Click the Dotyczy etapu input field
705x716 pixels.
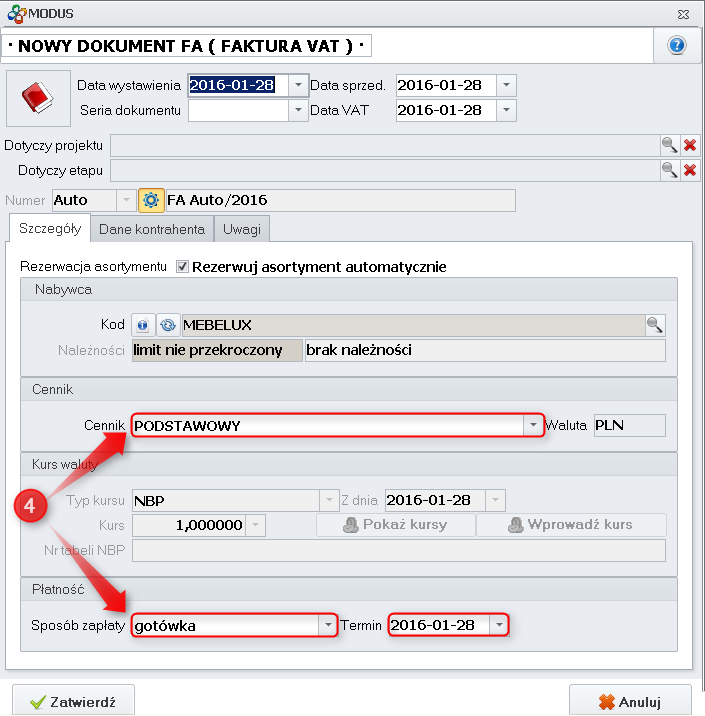[385, 170]
